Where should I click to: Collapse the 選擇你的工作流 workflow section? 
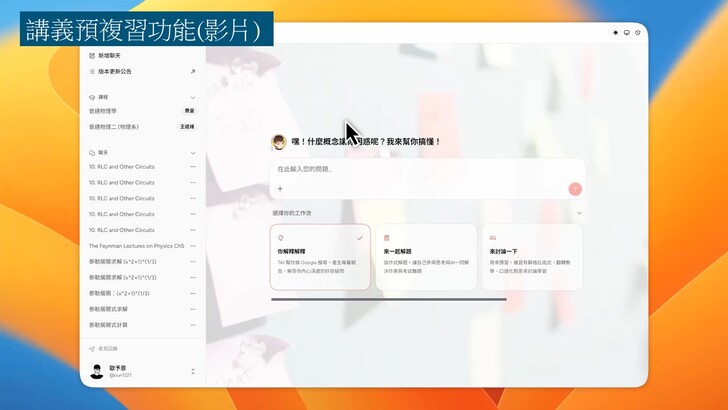(579, 213)
